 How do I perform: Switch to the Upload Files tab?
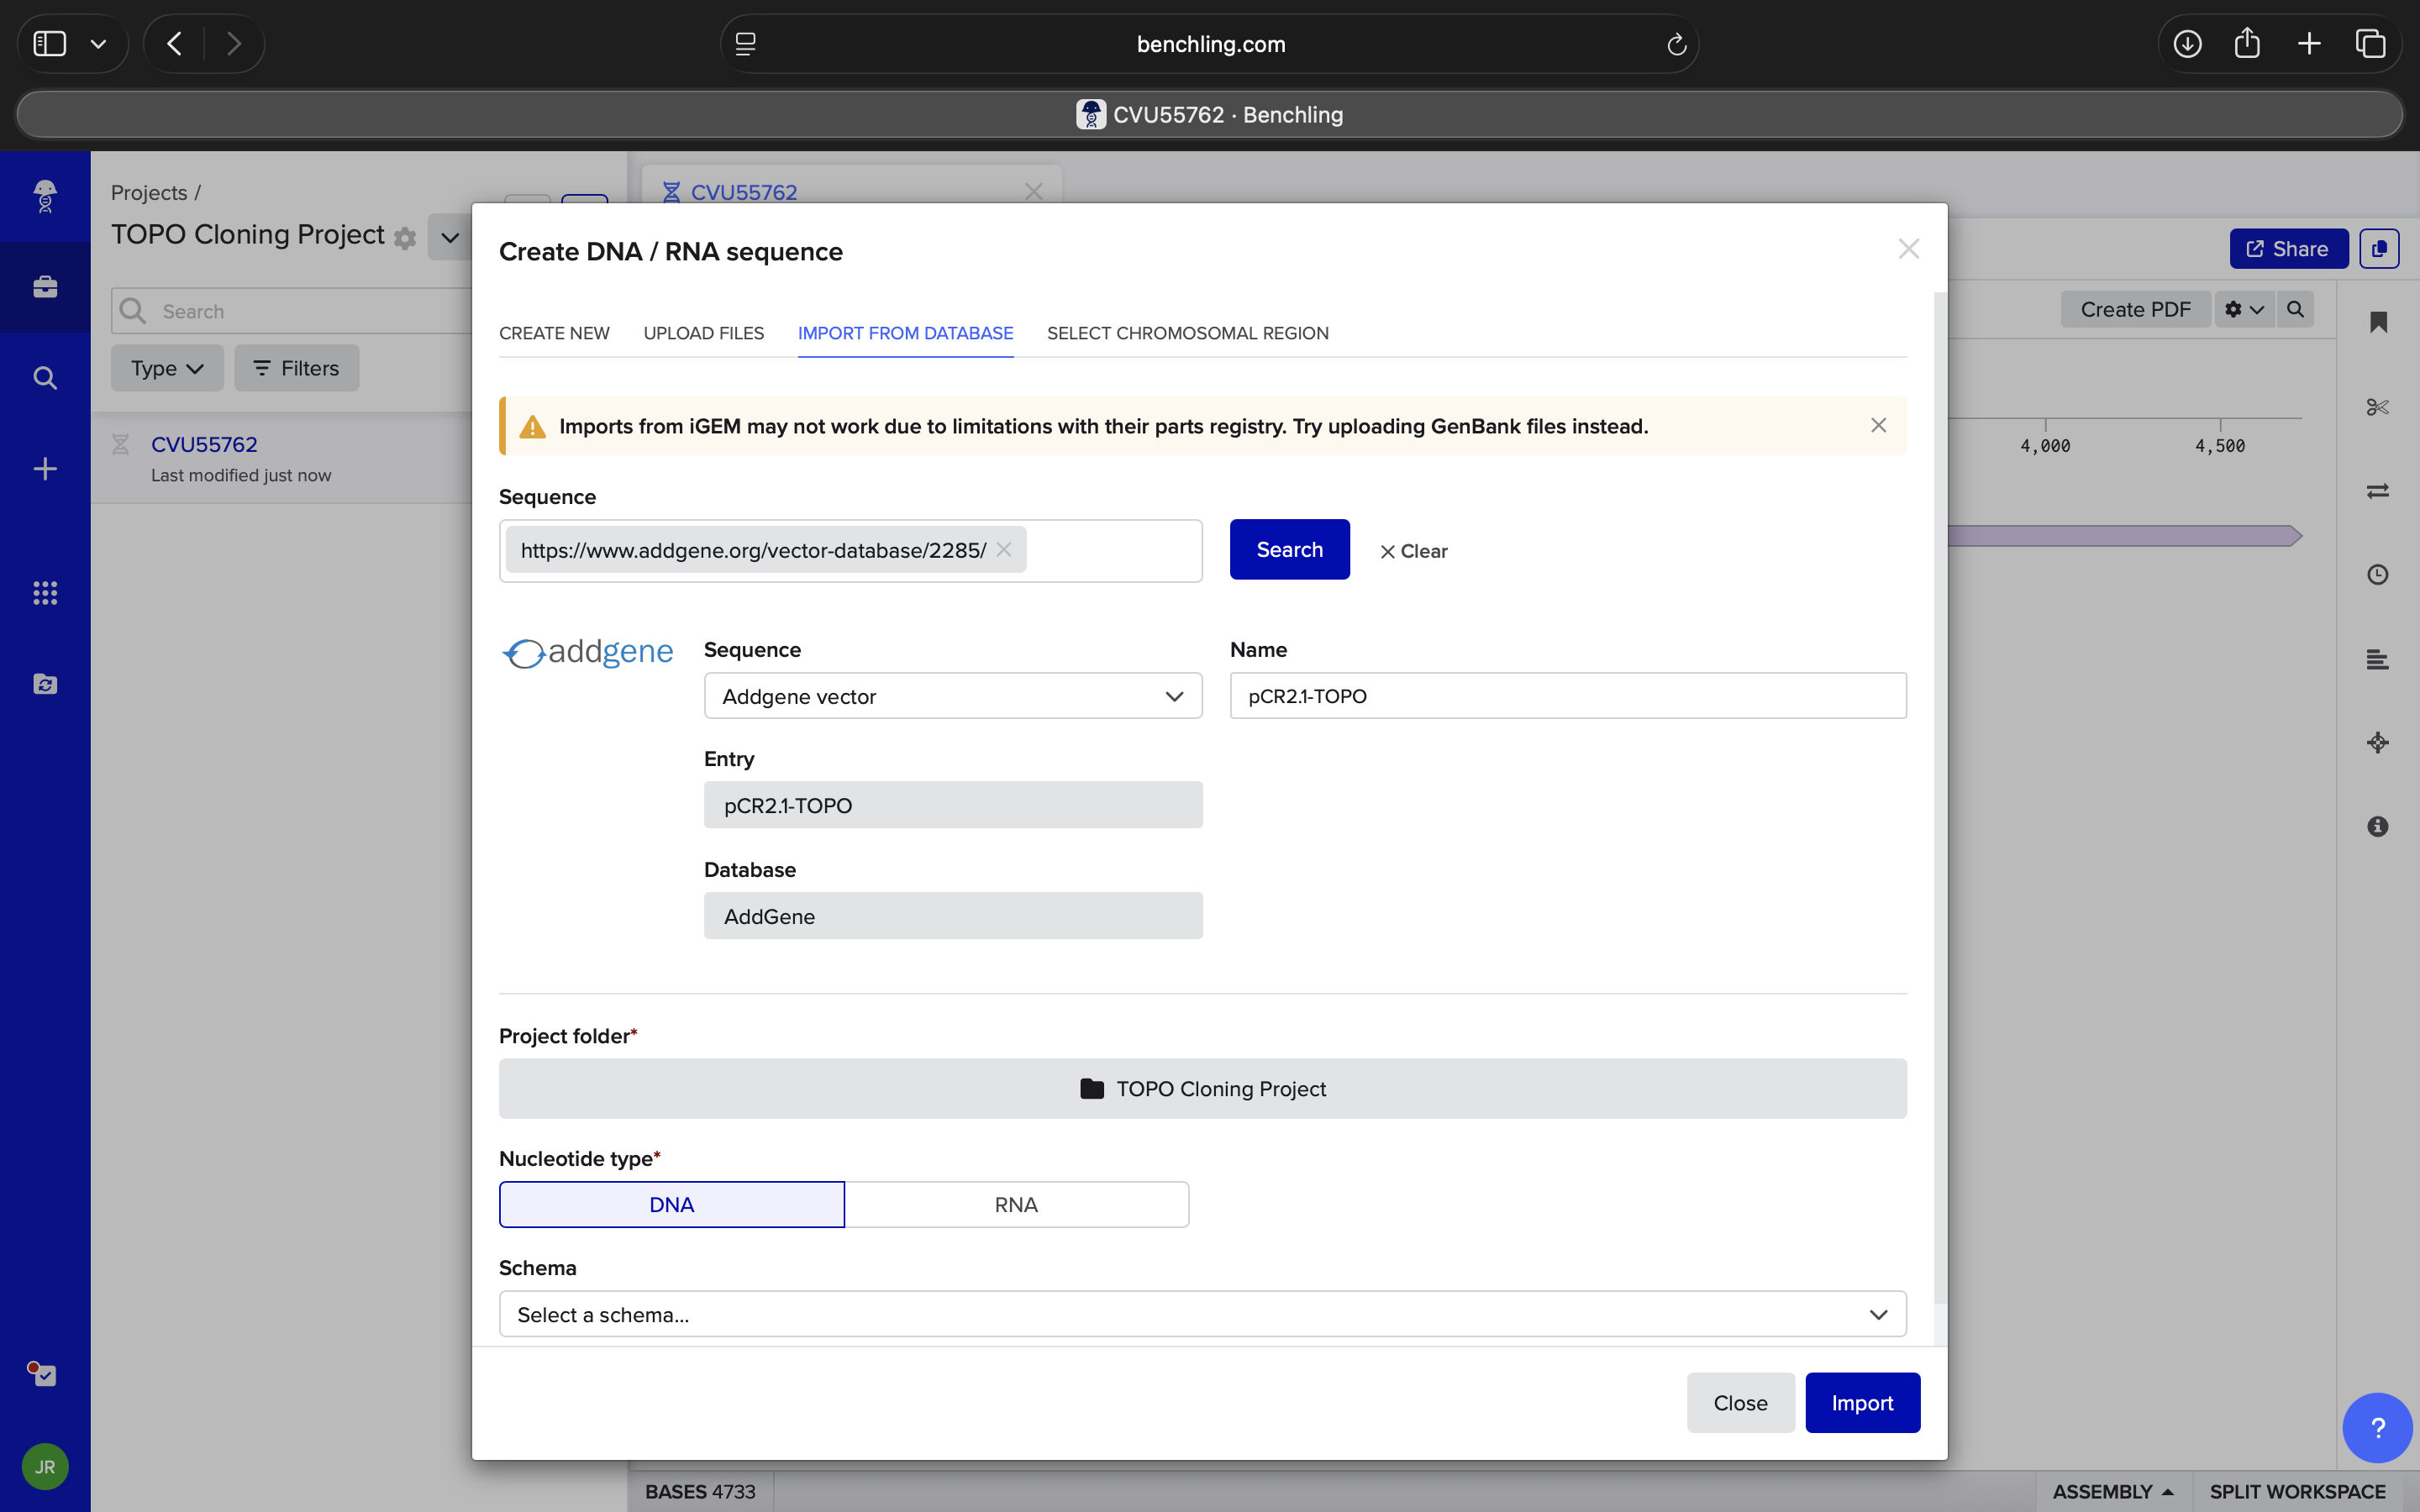point(704,333)
